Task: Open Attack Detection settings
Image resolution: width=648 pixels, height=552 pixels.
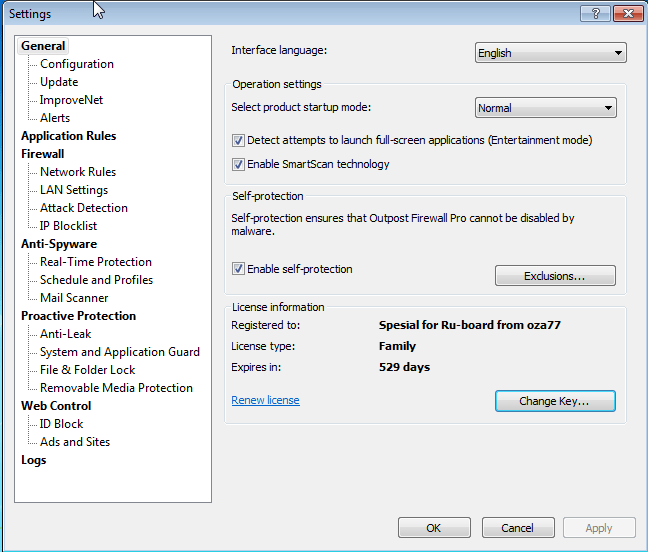Action: [84, 208]
